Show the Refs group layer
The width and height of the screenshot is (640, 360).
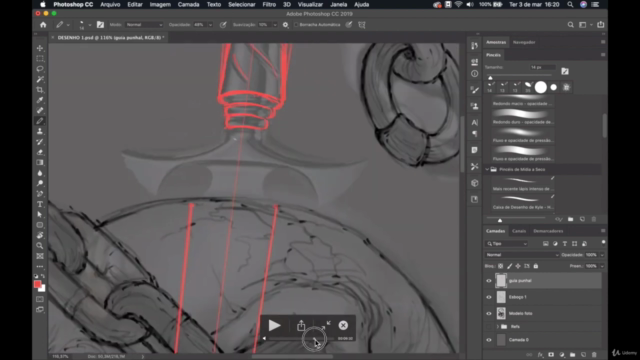tap(489, 327)
